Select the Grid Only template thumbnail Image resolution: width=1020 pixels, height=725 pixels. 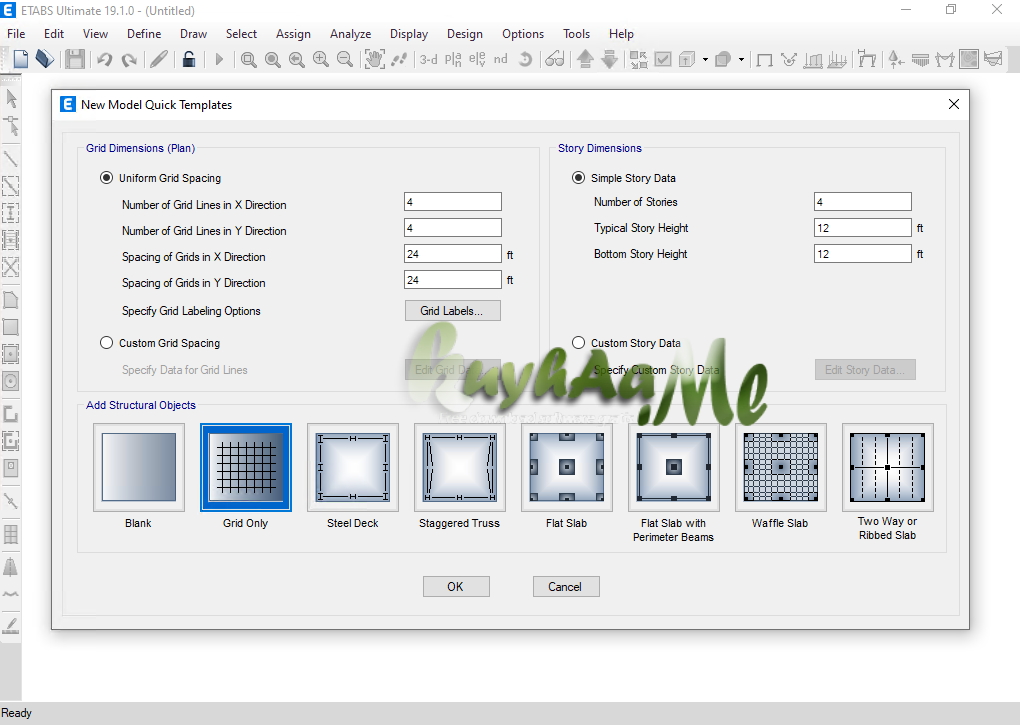(246, 467)
